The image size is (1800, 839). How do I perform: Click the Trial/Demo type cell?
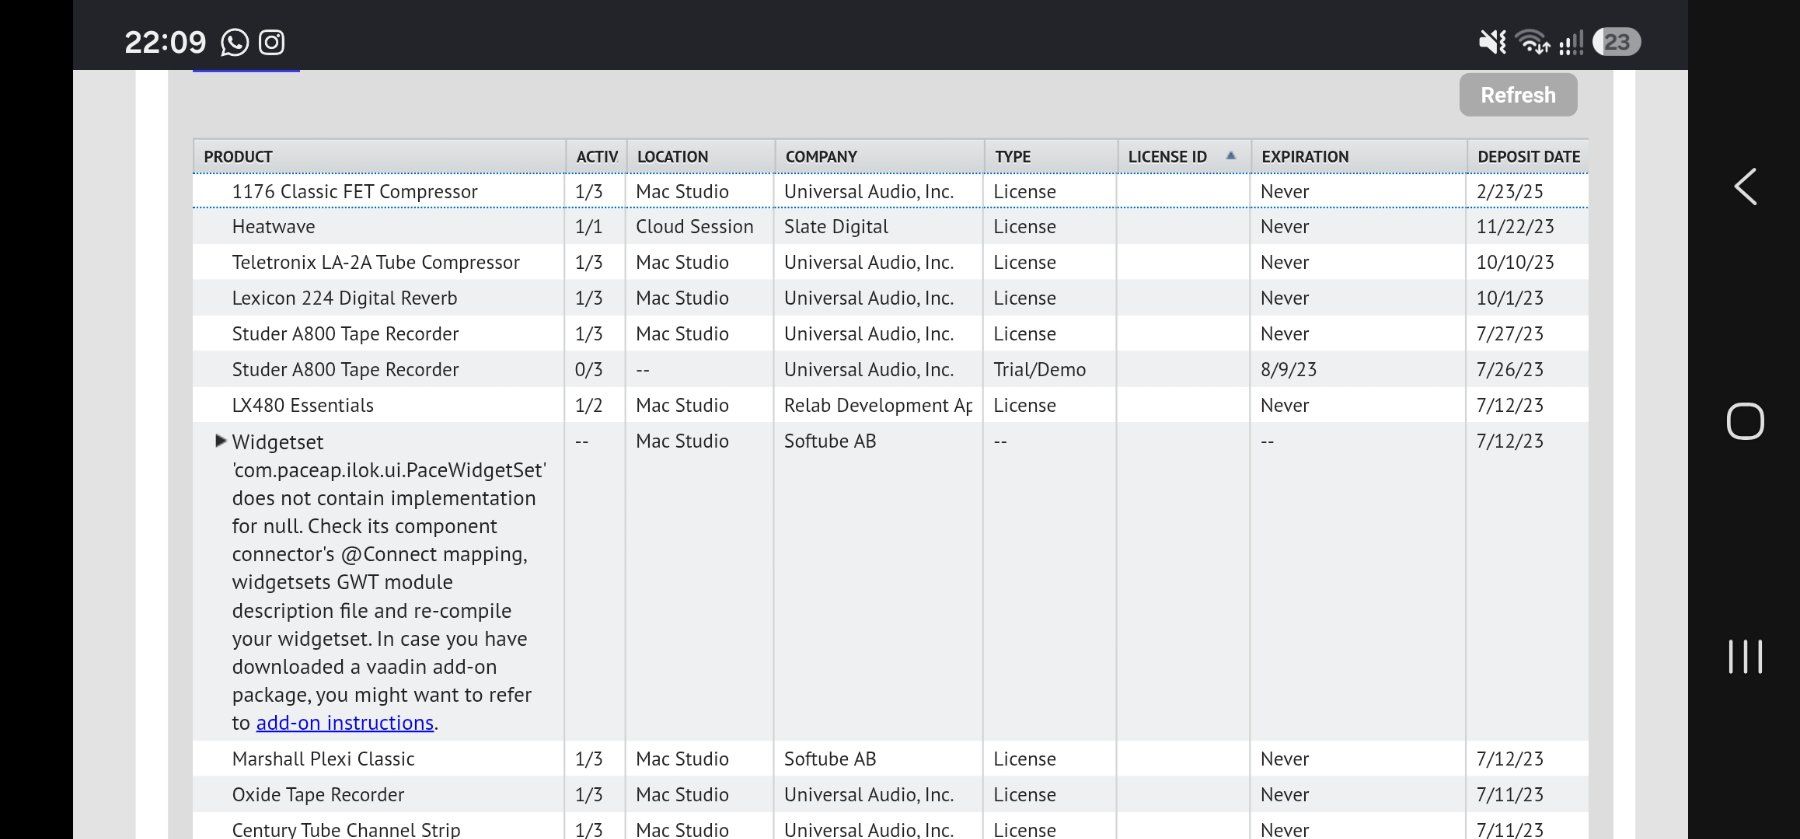tap(1039, 370)
